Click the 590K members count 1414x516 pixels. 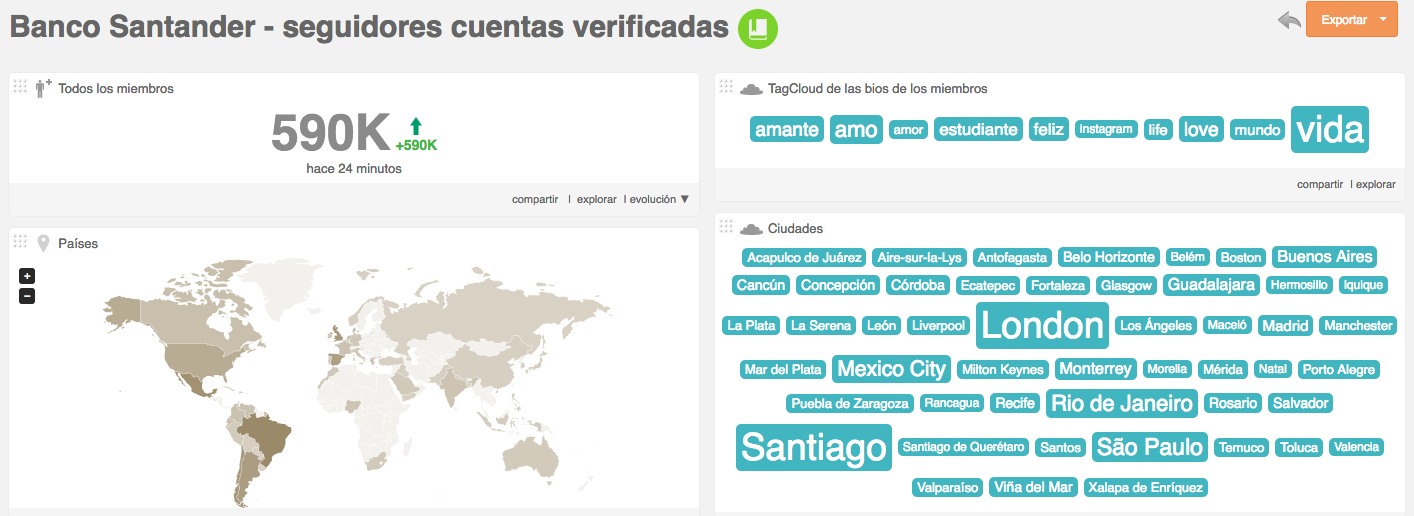330,133
